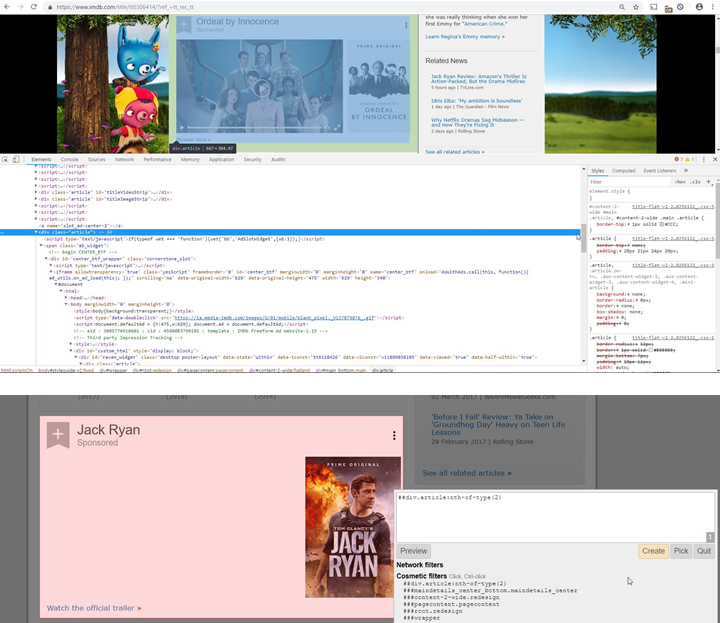Click the #CCC border-top color swatch
The height and width of the screenshot is (623, 720).
(662, 225)
